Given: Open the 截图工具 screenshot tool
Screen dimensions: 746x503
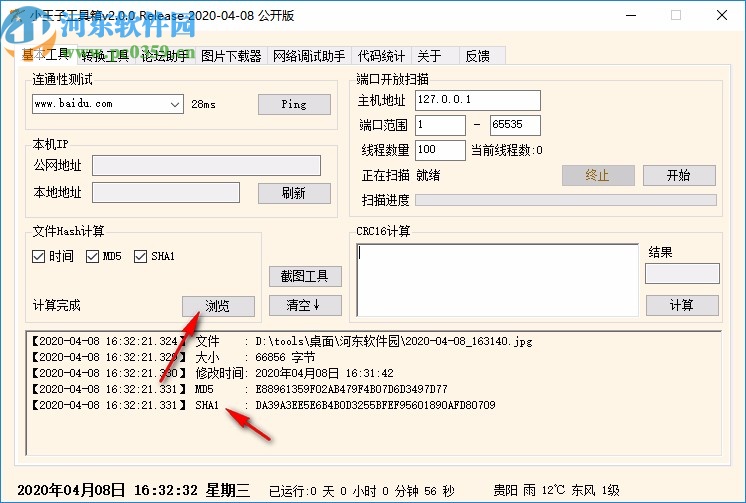Looking at the screenshot, I should (305, 276).
